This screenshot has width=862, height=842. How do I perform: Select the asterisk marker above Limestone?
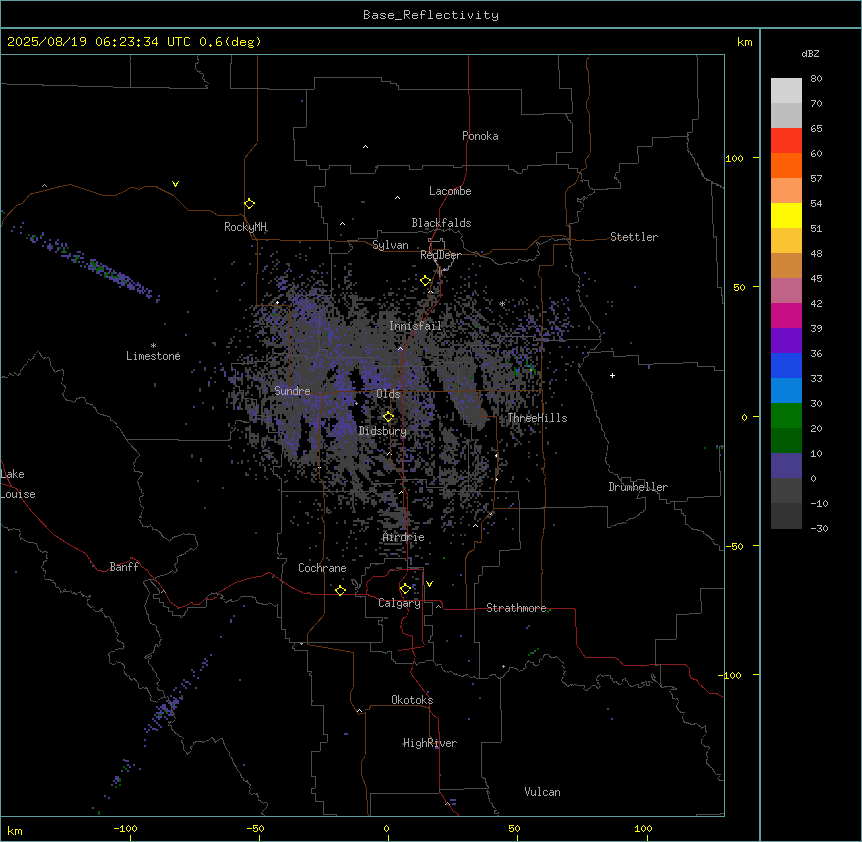153,346
